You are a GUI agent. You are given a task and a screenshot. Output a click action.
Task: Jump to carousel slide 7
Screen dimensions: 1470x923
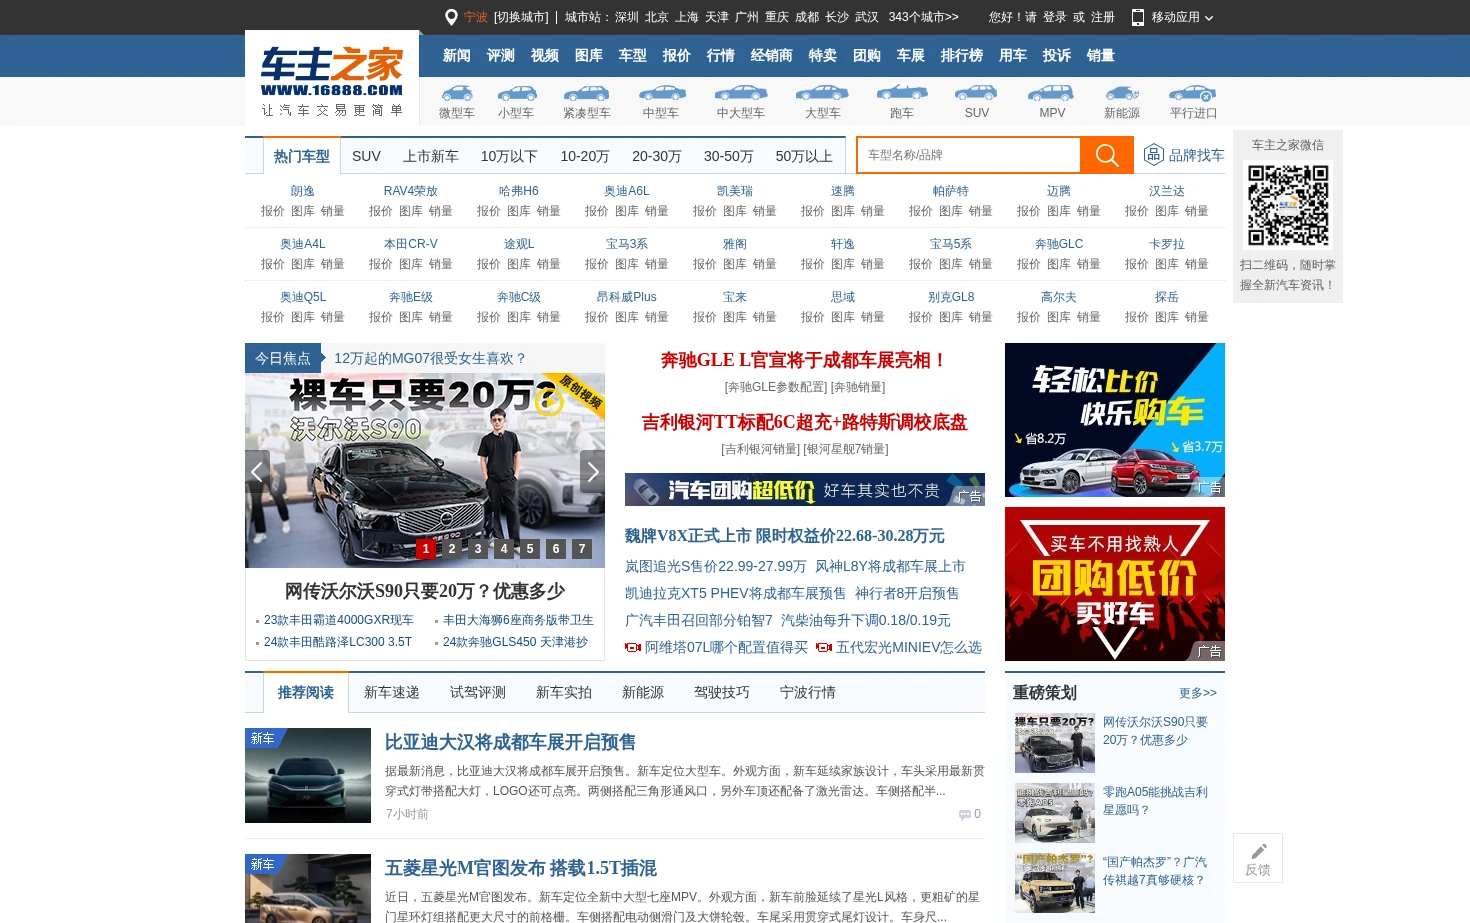[582, 549]
